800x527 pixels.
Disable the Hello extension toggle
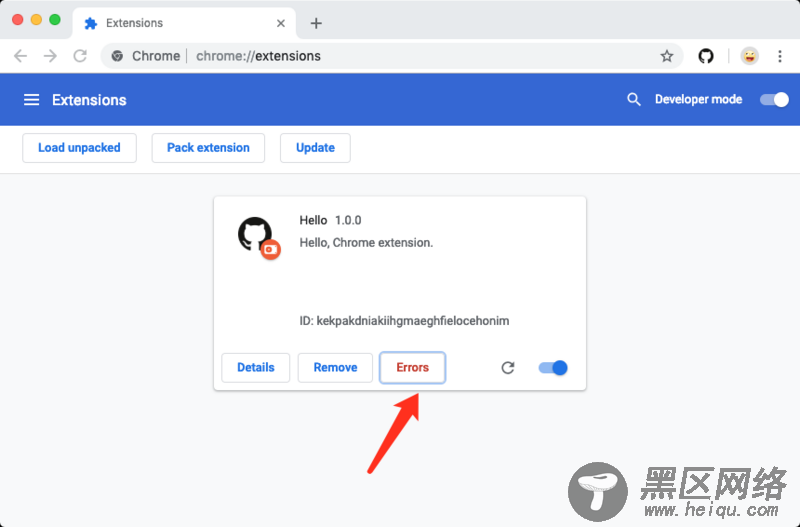tap(553, 367)
